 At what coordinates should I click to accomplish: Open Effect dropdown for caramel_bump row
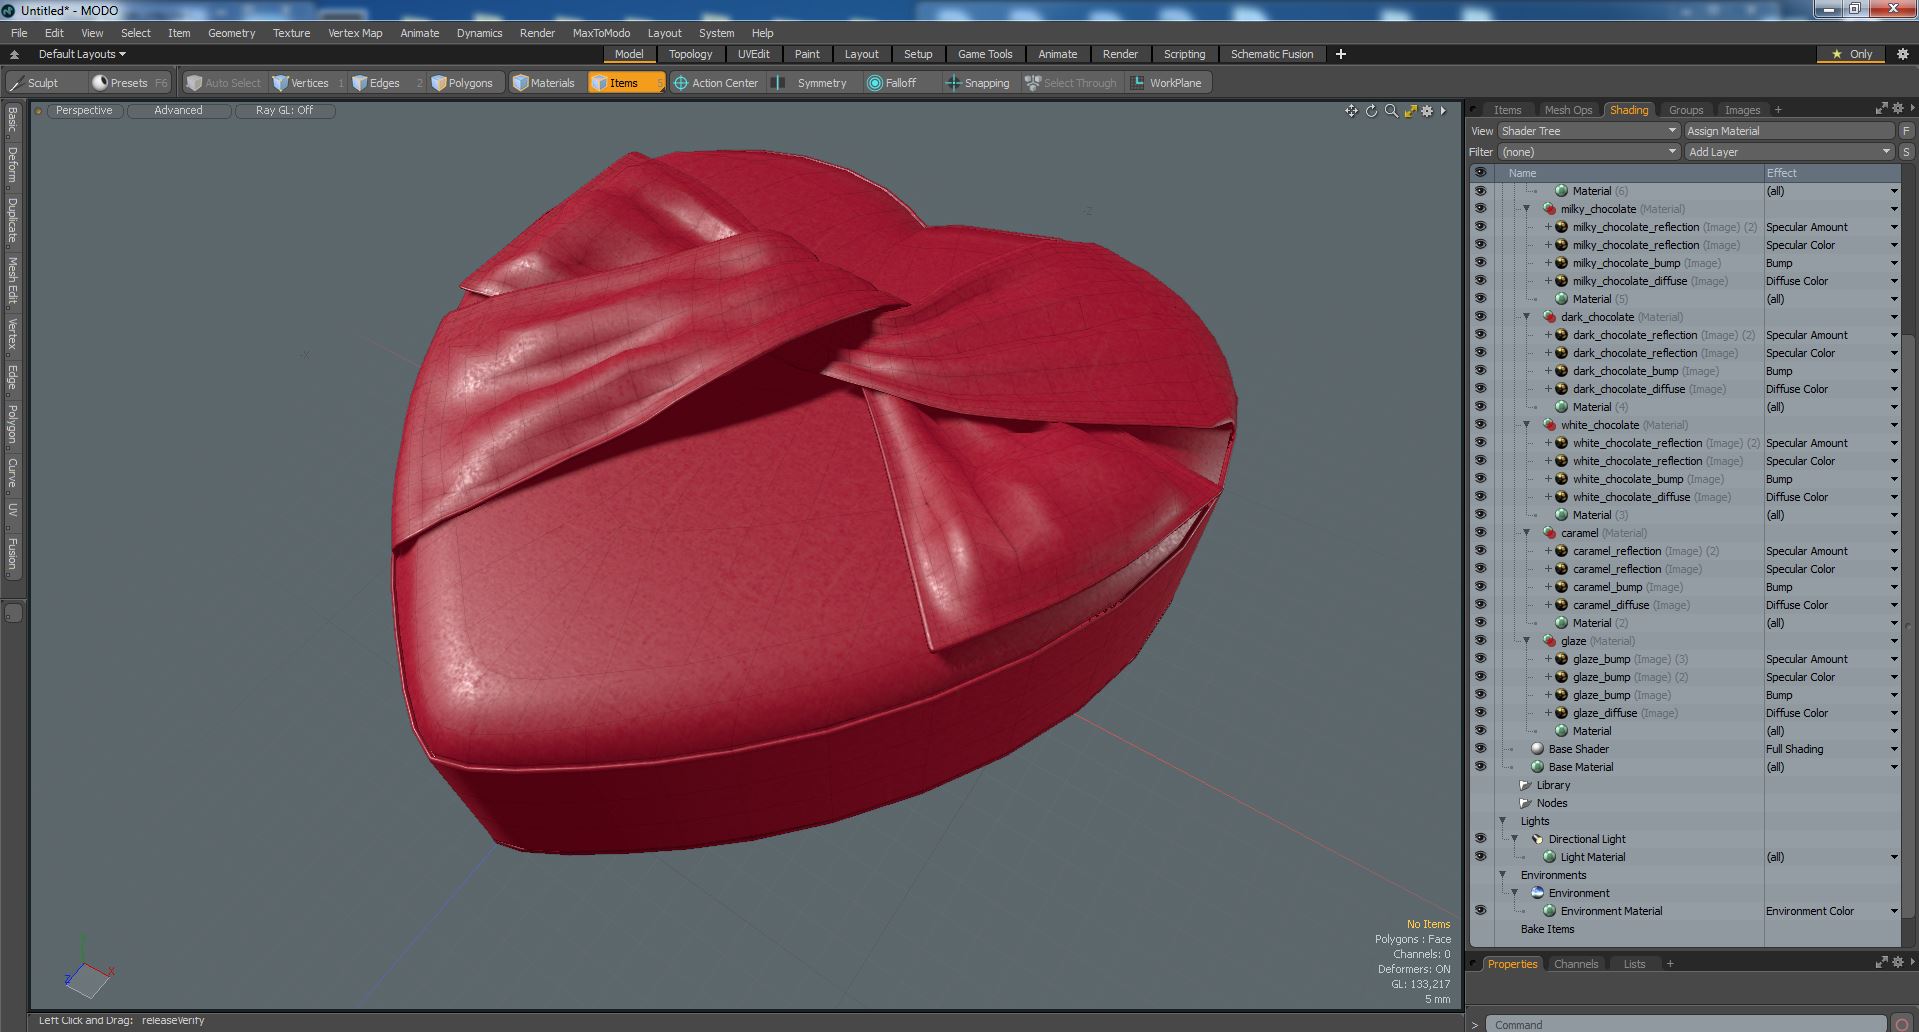click(x=1893, y=587)
